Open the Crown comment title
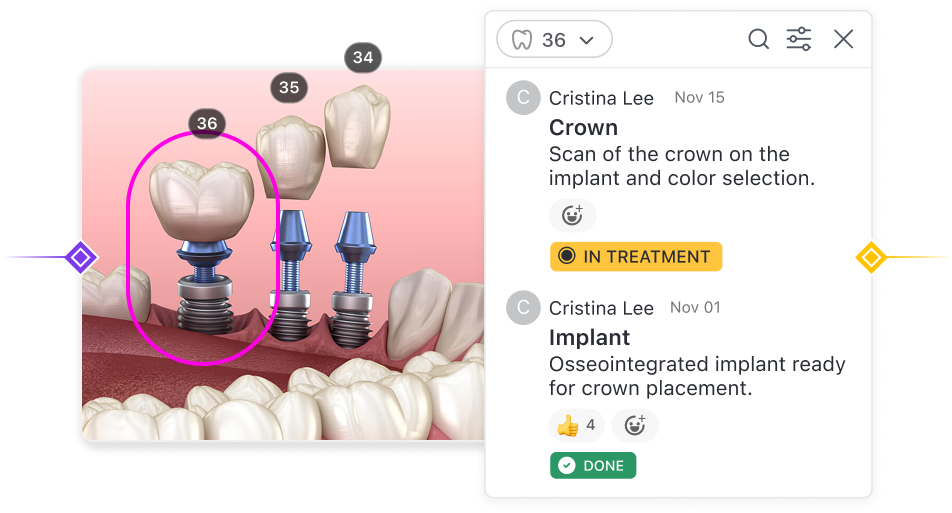The width and height of the screenshot is (952, 513). [x=583, y=127]
